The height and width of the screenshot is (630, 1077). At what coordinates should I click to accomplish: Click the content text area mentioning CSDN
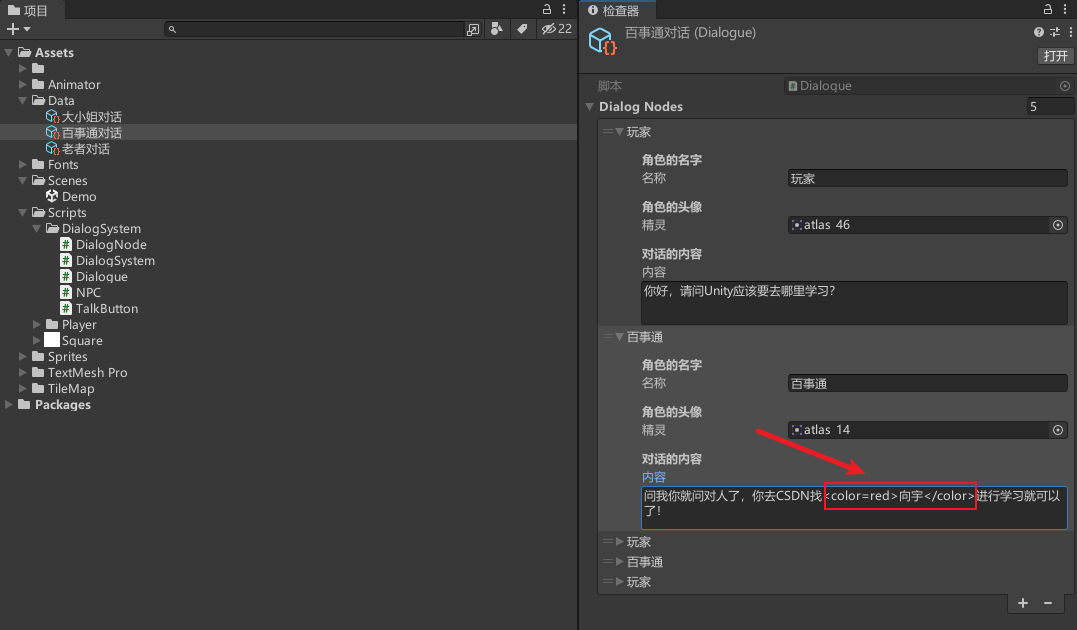(854, 508)
